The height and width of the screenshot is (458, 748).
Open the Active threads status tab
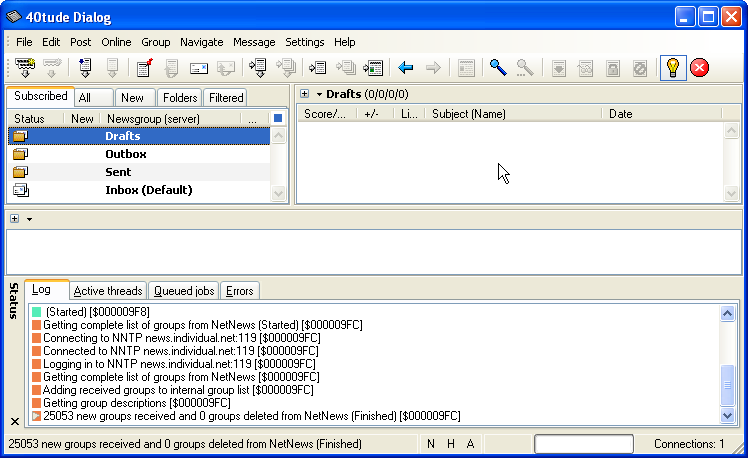coord(108,291)
